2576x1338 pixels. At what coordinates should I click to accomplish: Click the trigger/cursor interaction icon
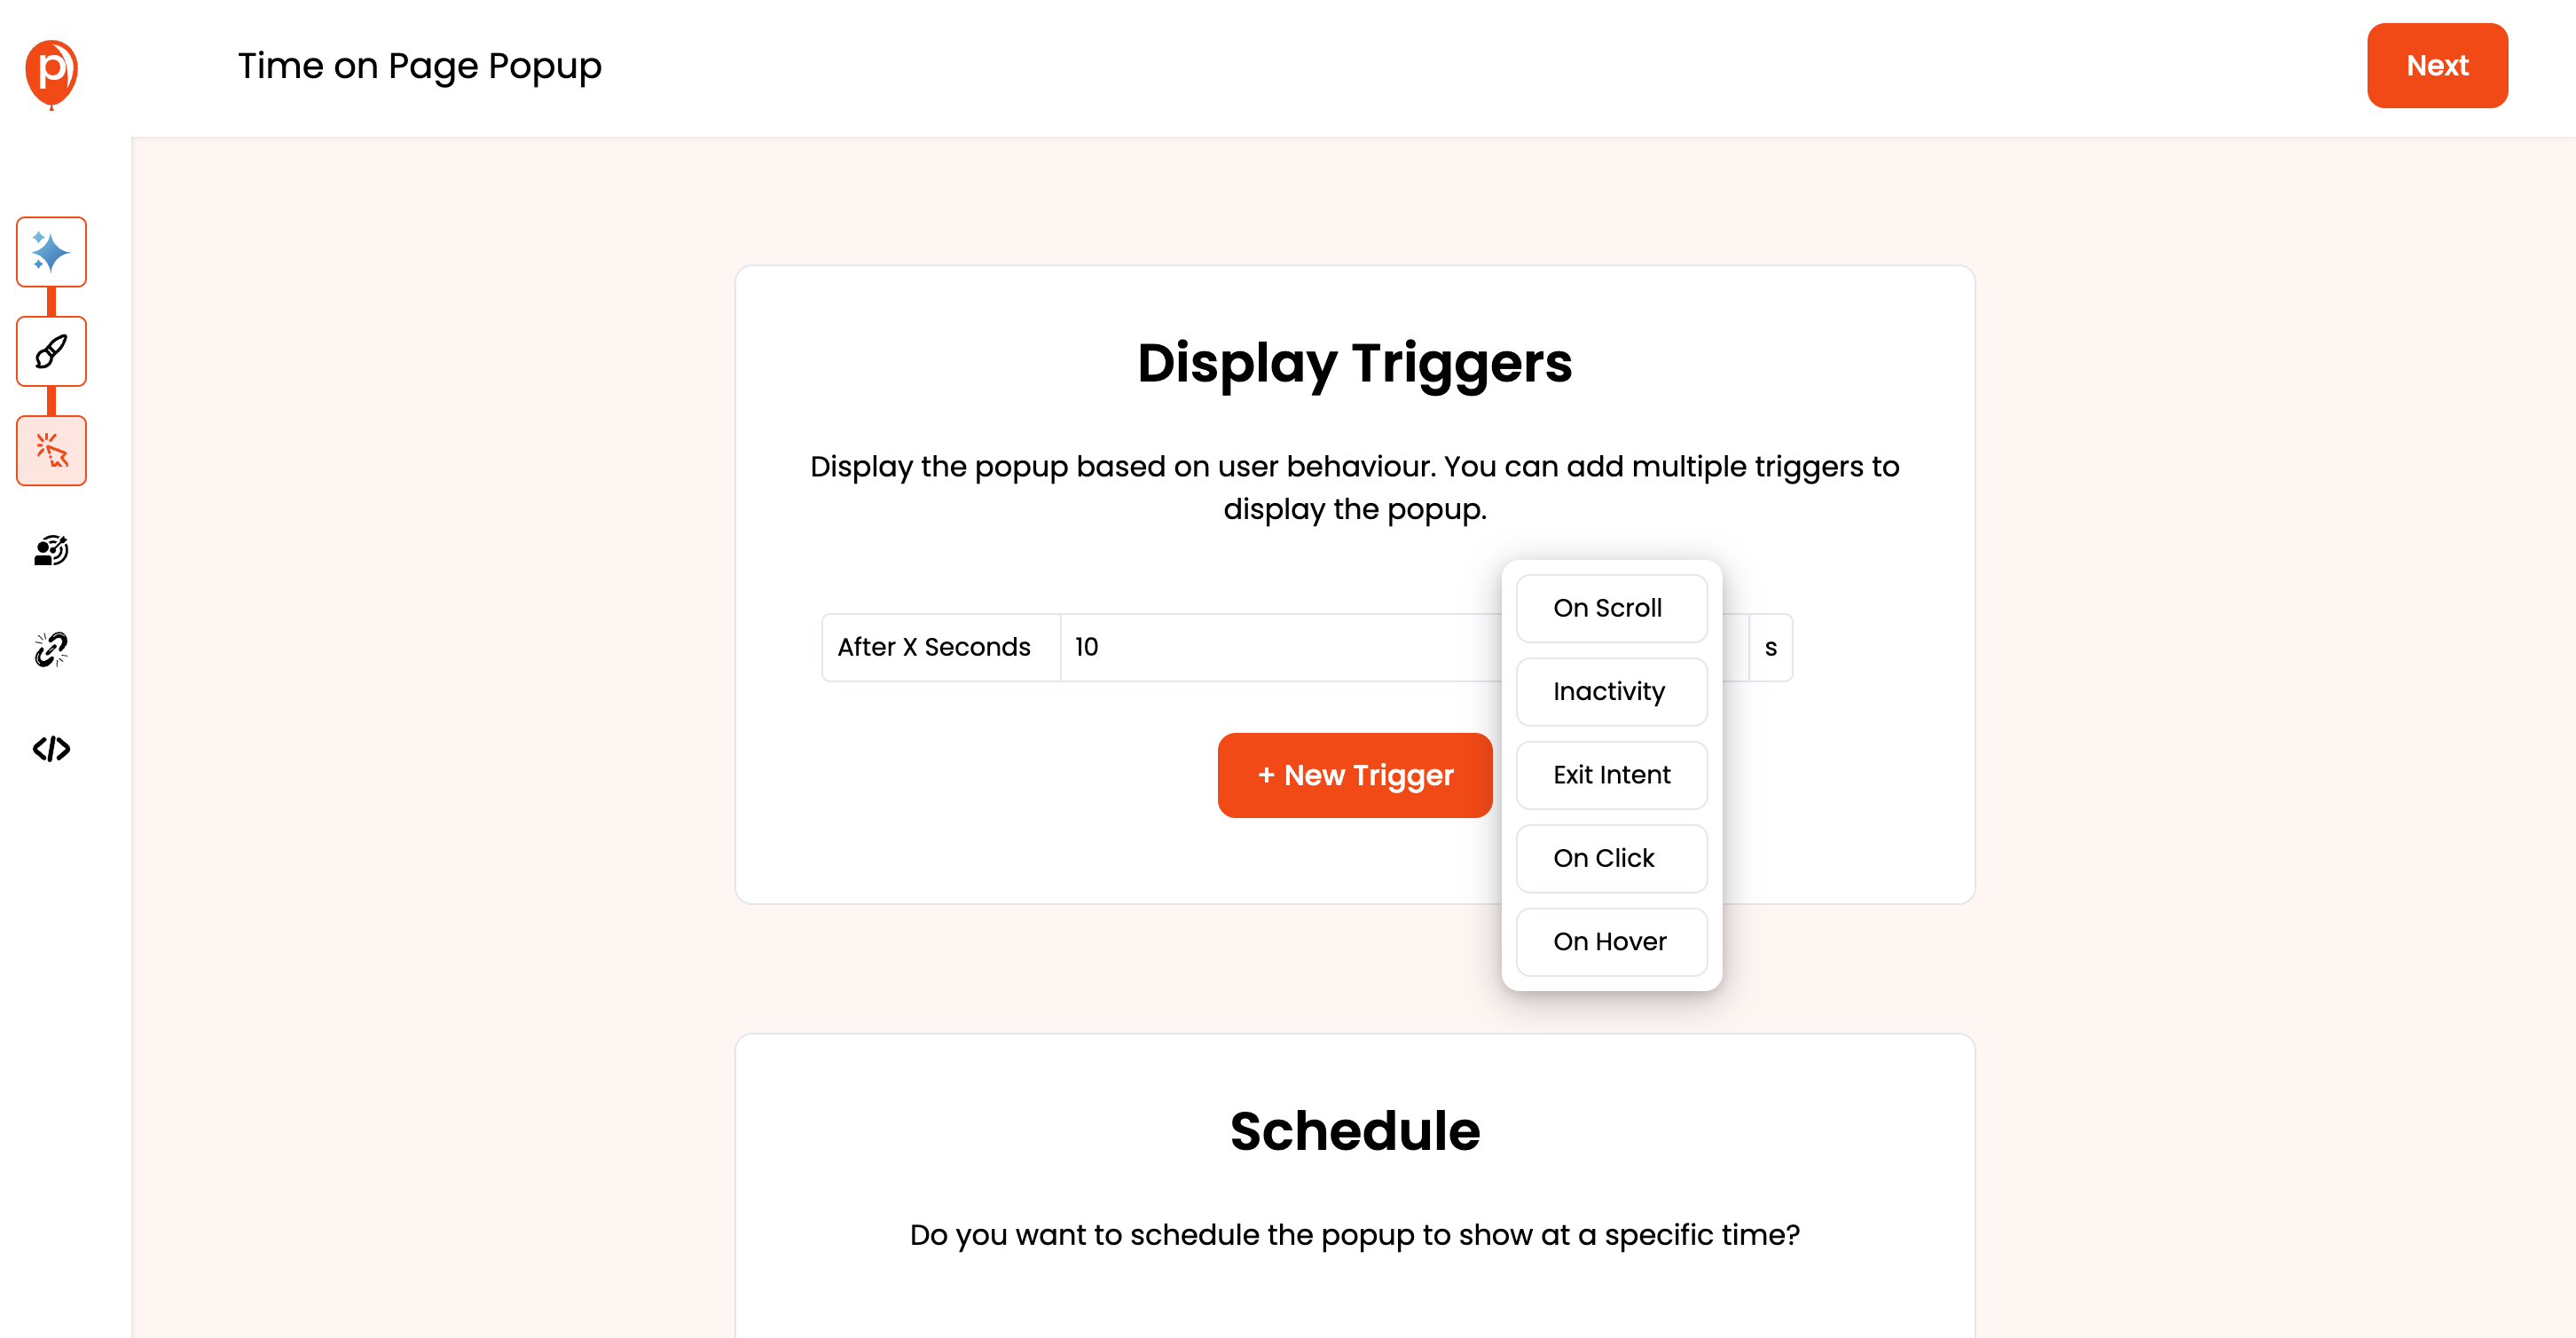click(x=51, y=450)
